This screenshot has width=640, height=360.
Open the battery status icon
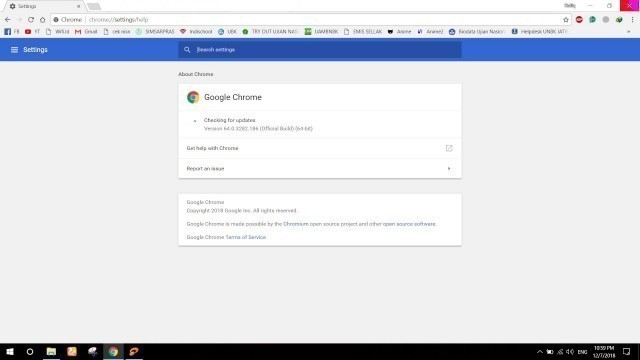(550, 352)
